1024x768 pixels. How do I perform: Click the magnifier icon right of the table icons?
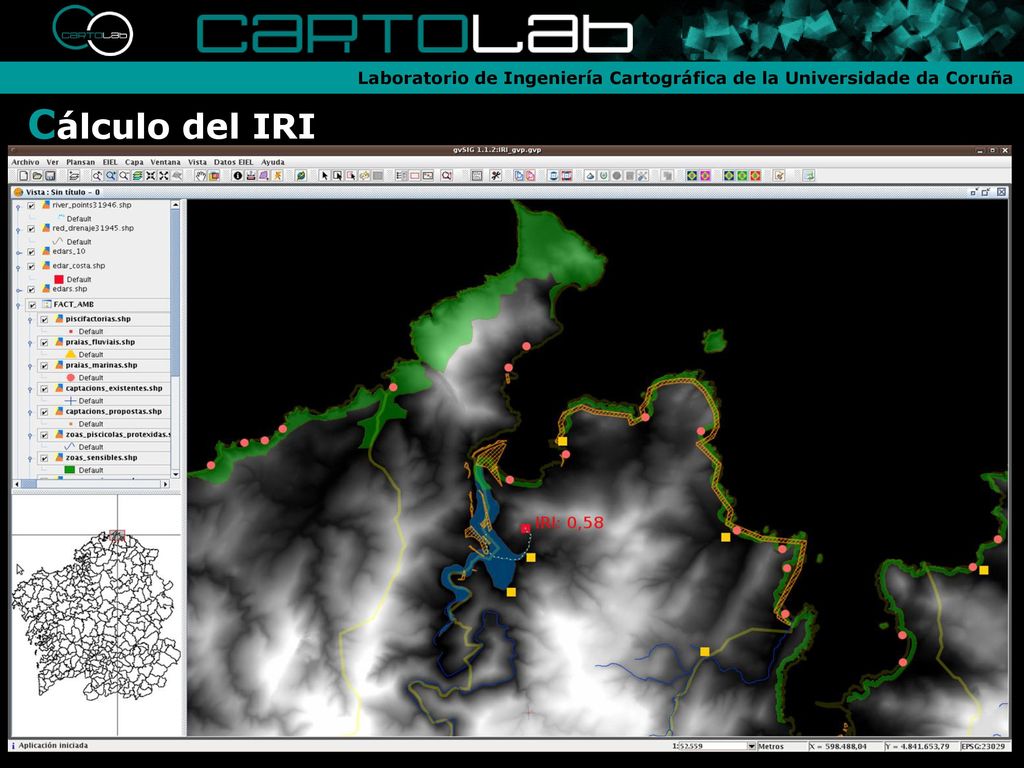tap(447, 176)
